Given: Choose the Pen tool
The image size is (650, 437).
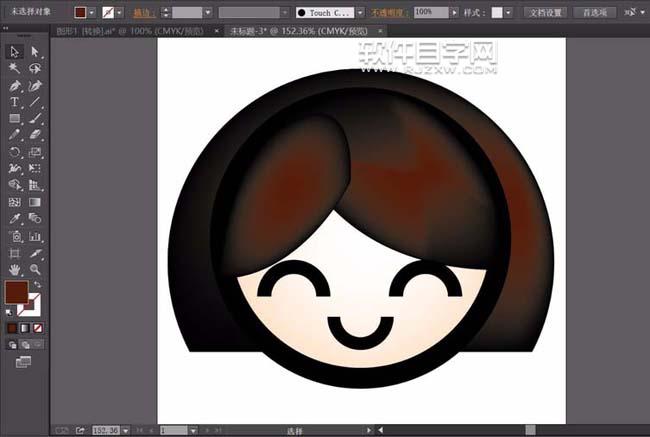Looking at the screenshot, I should [15, 85].
